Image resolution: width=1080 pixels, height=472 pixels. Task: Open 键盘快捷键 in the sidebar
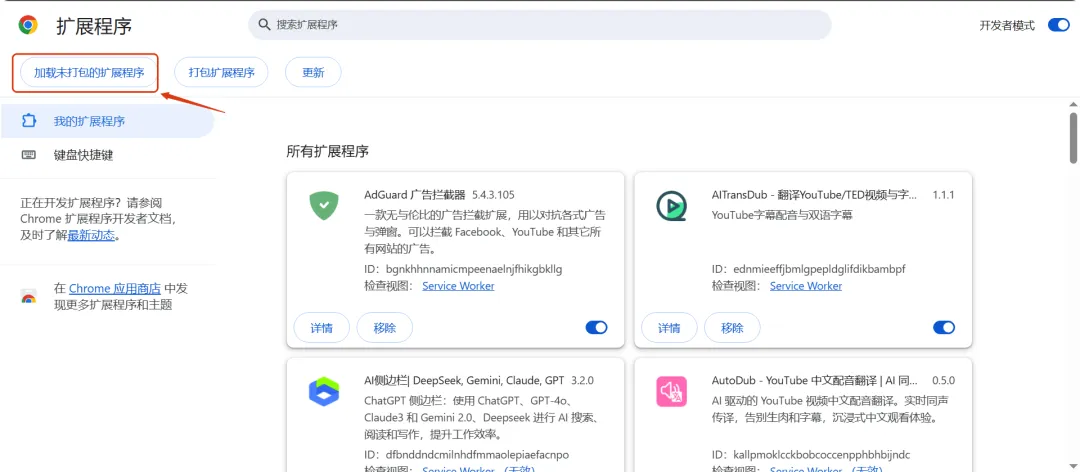click(x=107, y=155)
